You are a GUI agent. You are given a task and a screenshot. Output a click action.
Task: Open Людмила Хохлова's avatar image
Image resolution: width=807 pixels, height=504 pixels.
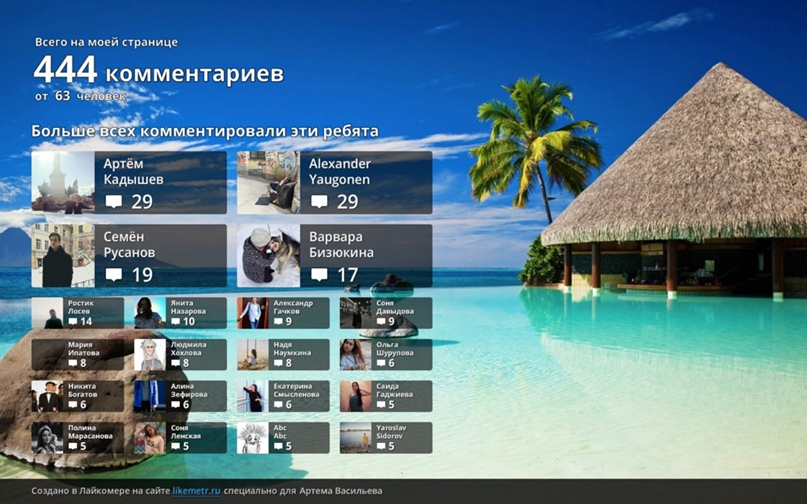[150, 355]
